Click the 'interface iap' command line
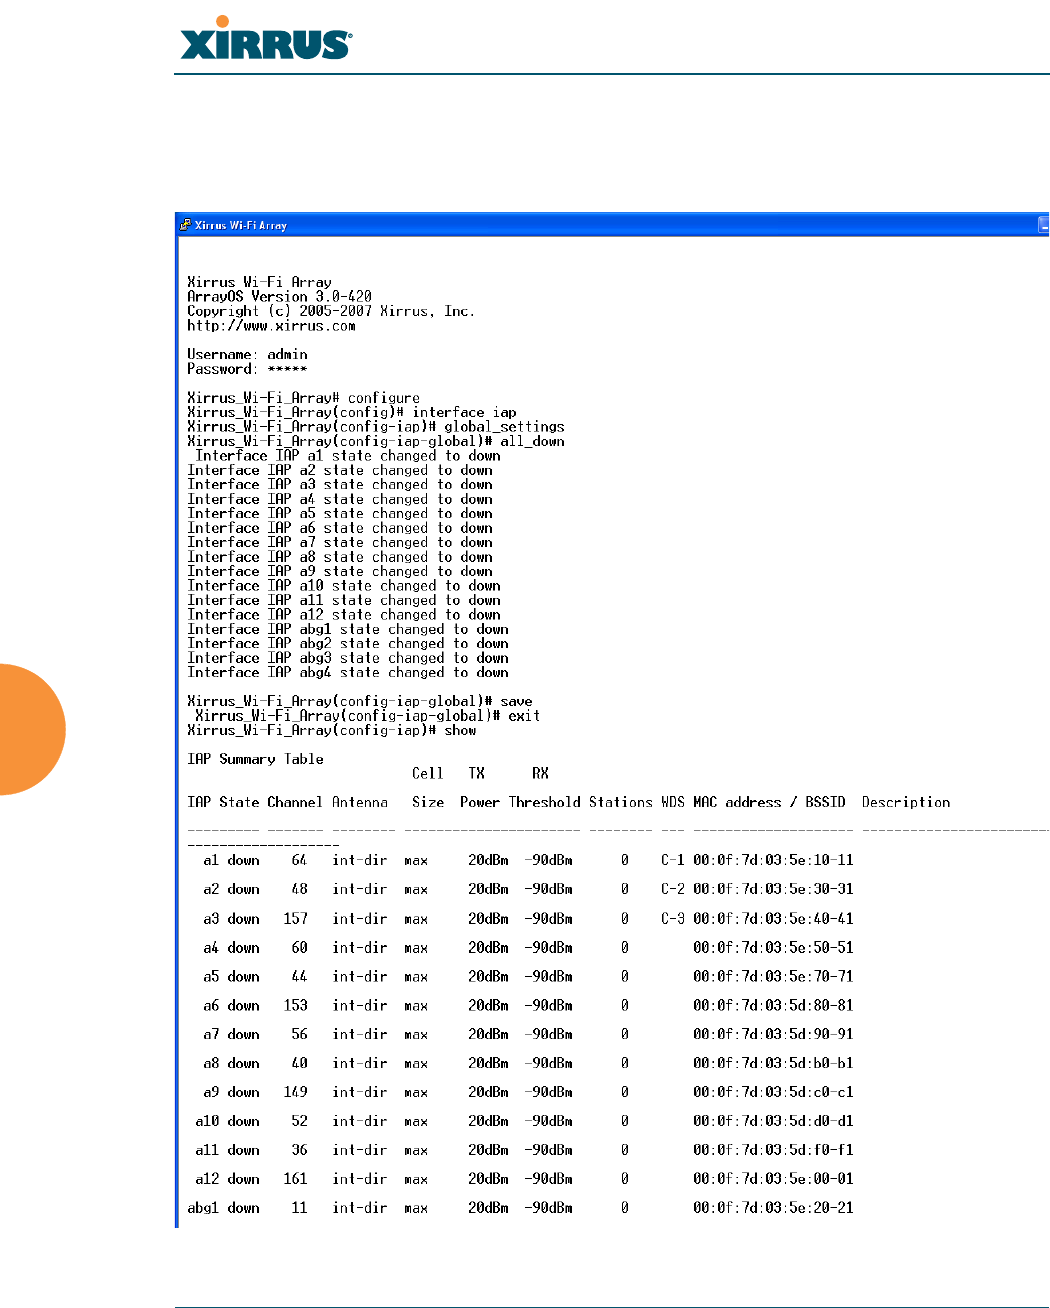1050x1308 pixels. pos(352,413)
